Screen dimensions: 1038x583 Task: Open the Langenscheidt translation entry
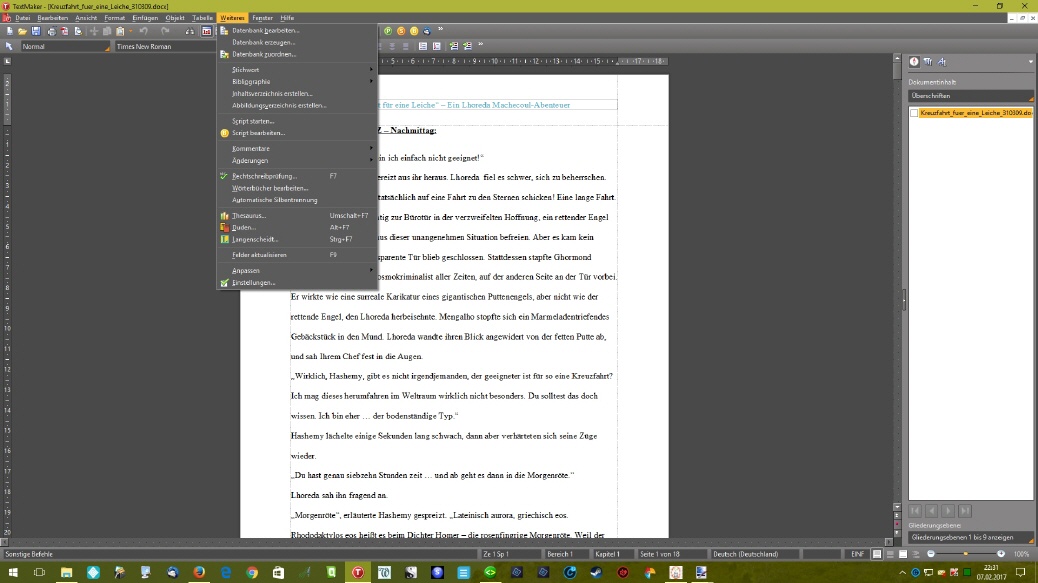[x=255, y=239]
